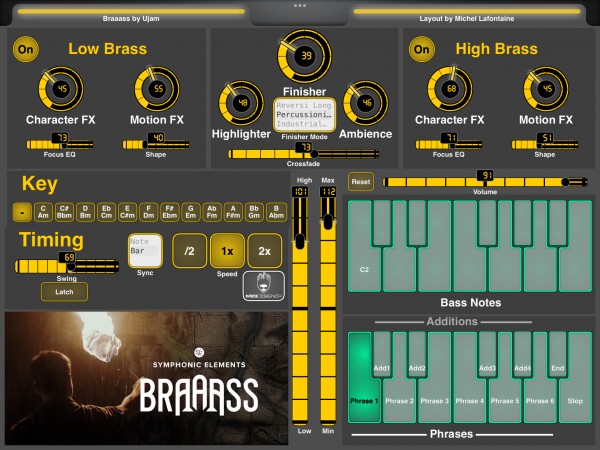Open the Sync picker

(145, 251)
